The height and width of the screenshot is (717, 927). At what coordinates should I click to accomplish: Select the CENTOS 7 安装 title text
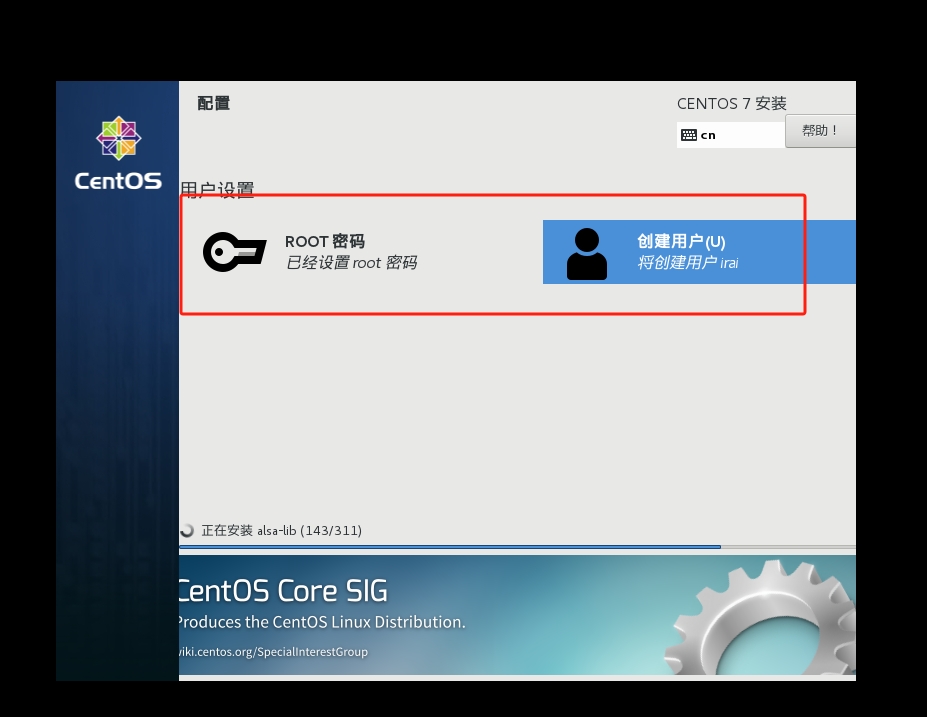(731, 102)
